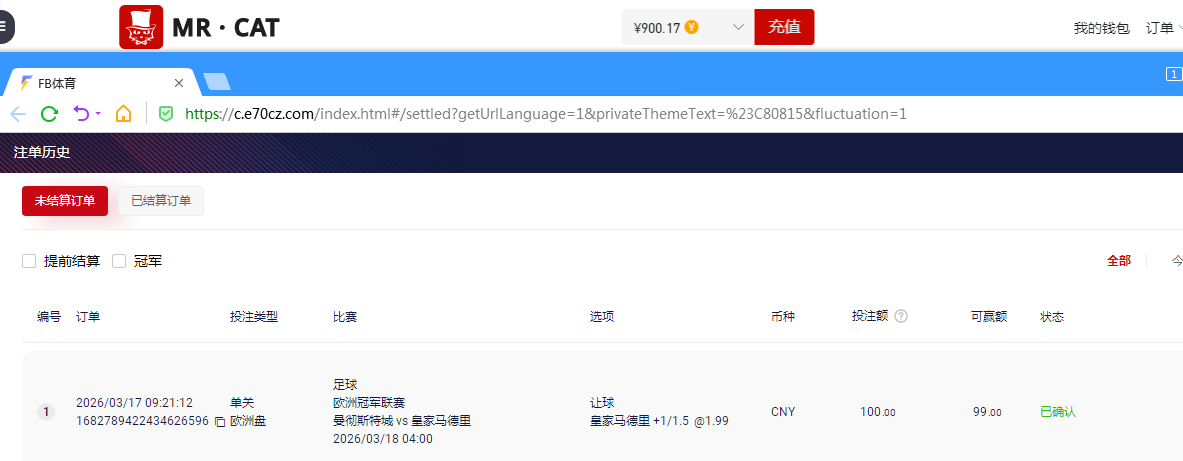Click the 投注类型 column header
The width and height of the screenshot is (1183, 461).
coord(254,317)
